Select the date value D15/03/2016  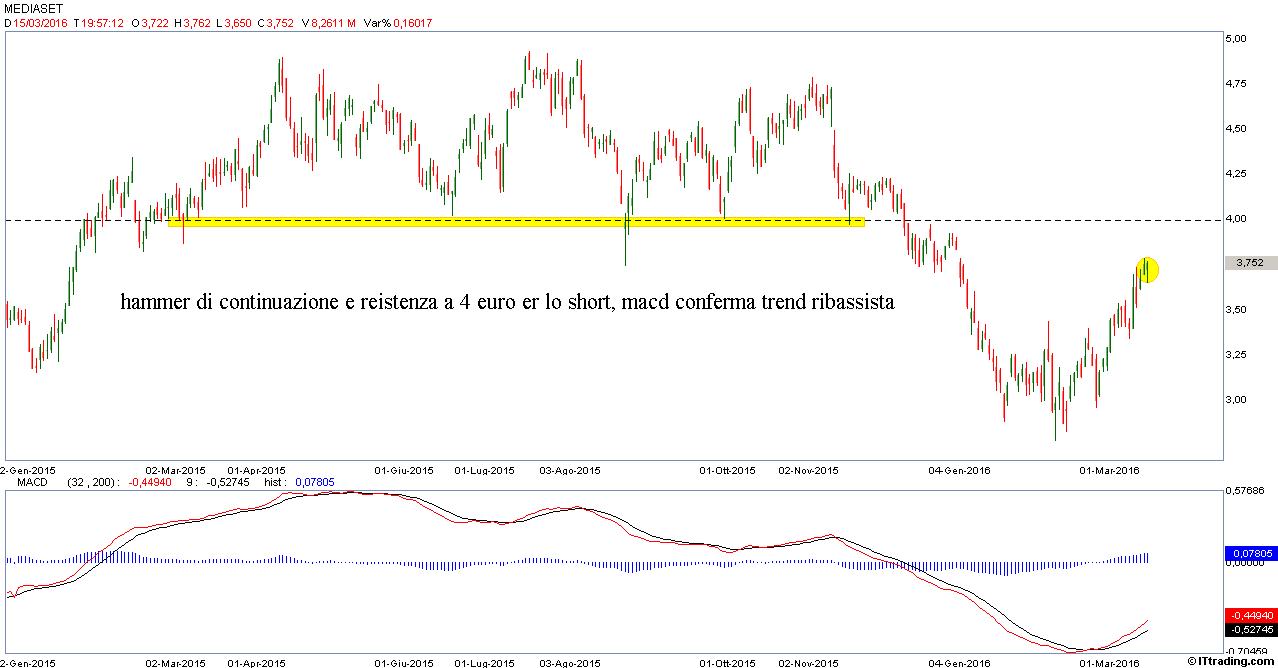click(36, 22)
